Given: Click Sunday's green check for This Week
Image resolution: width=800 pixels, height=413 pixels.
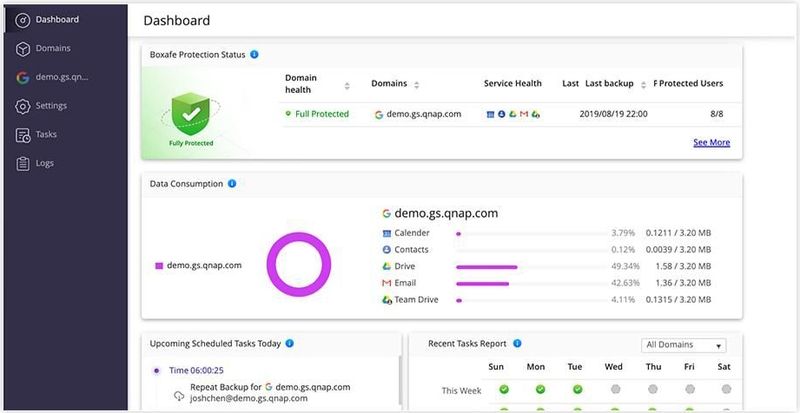Looking at the screenshot, I should pyautogui.click(x=504, y=390).
